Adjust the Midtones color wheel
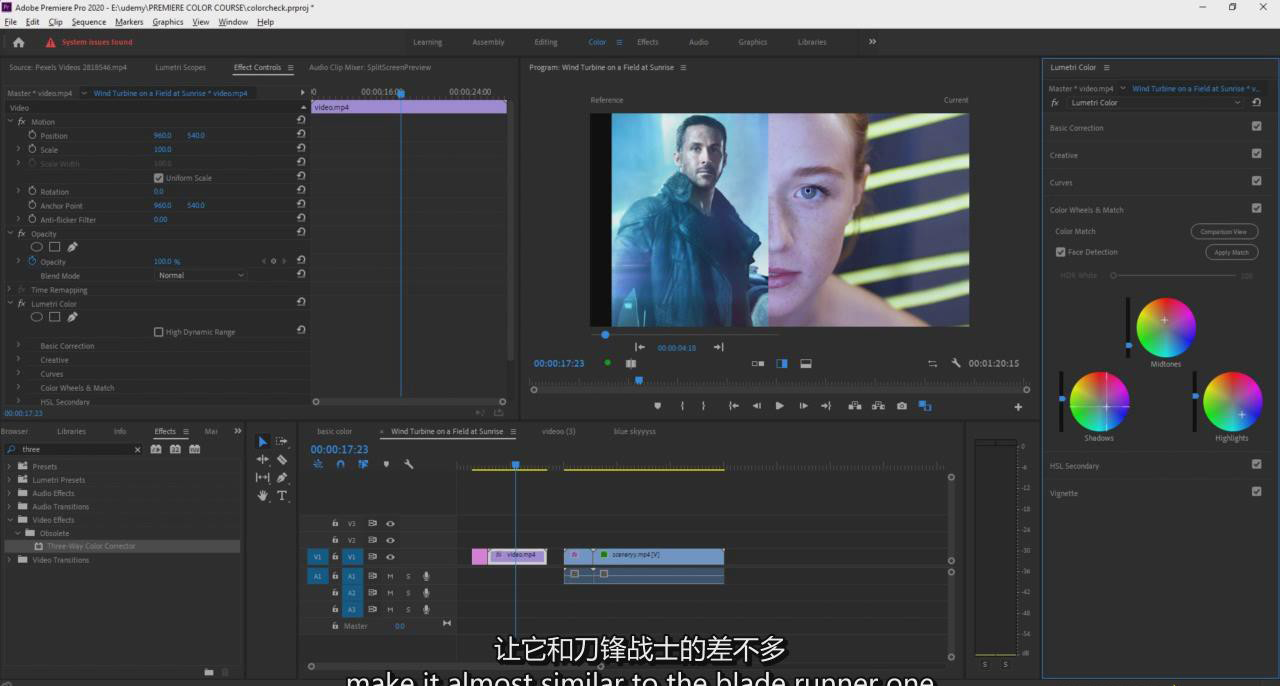1280x686 pixels. (1166, 327)
